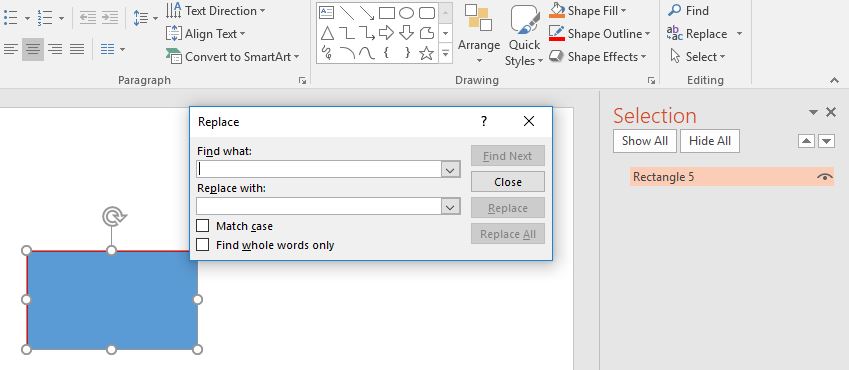Open the Arrange menu
This screenshot has width=849, height=370.
pyautogui.click(x=479, y=35)
